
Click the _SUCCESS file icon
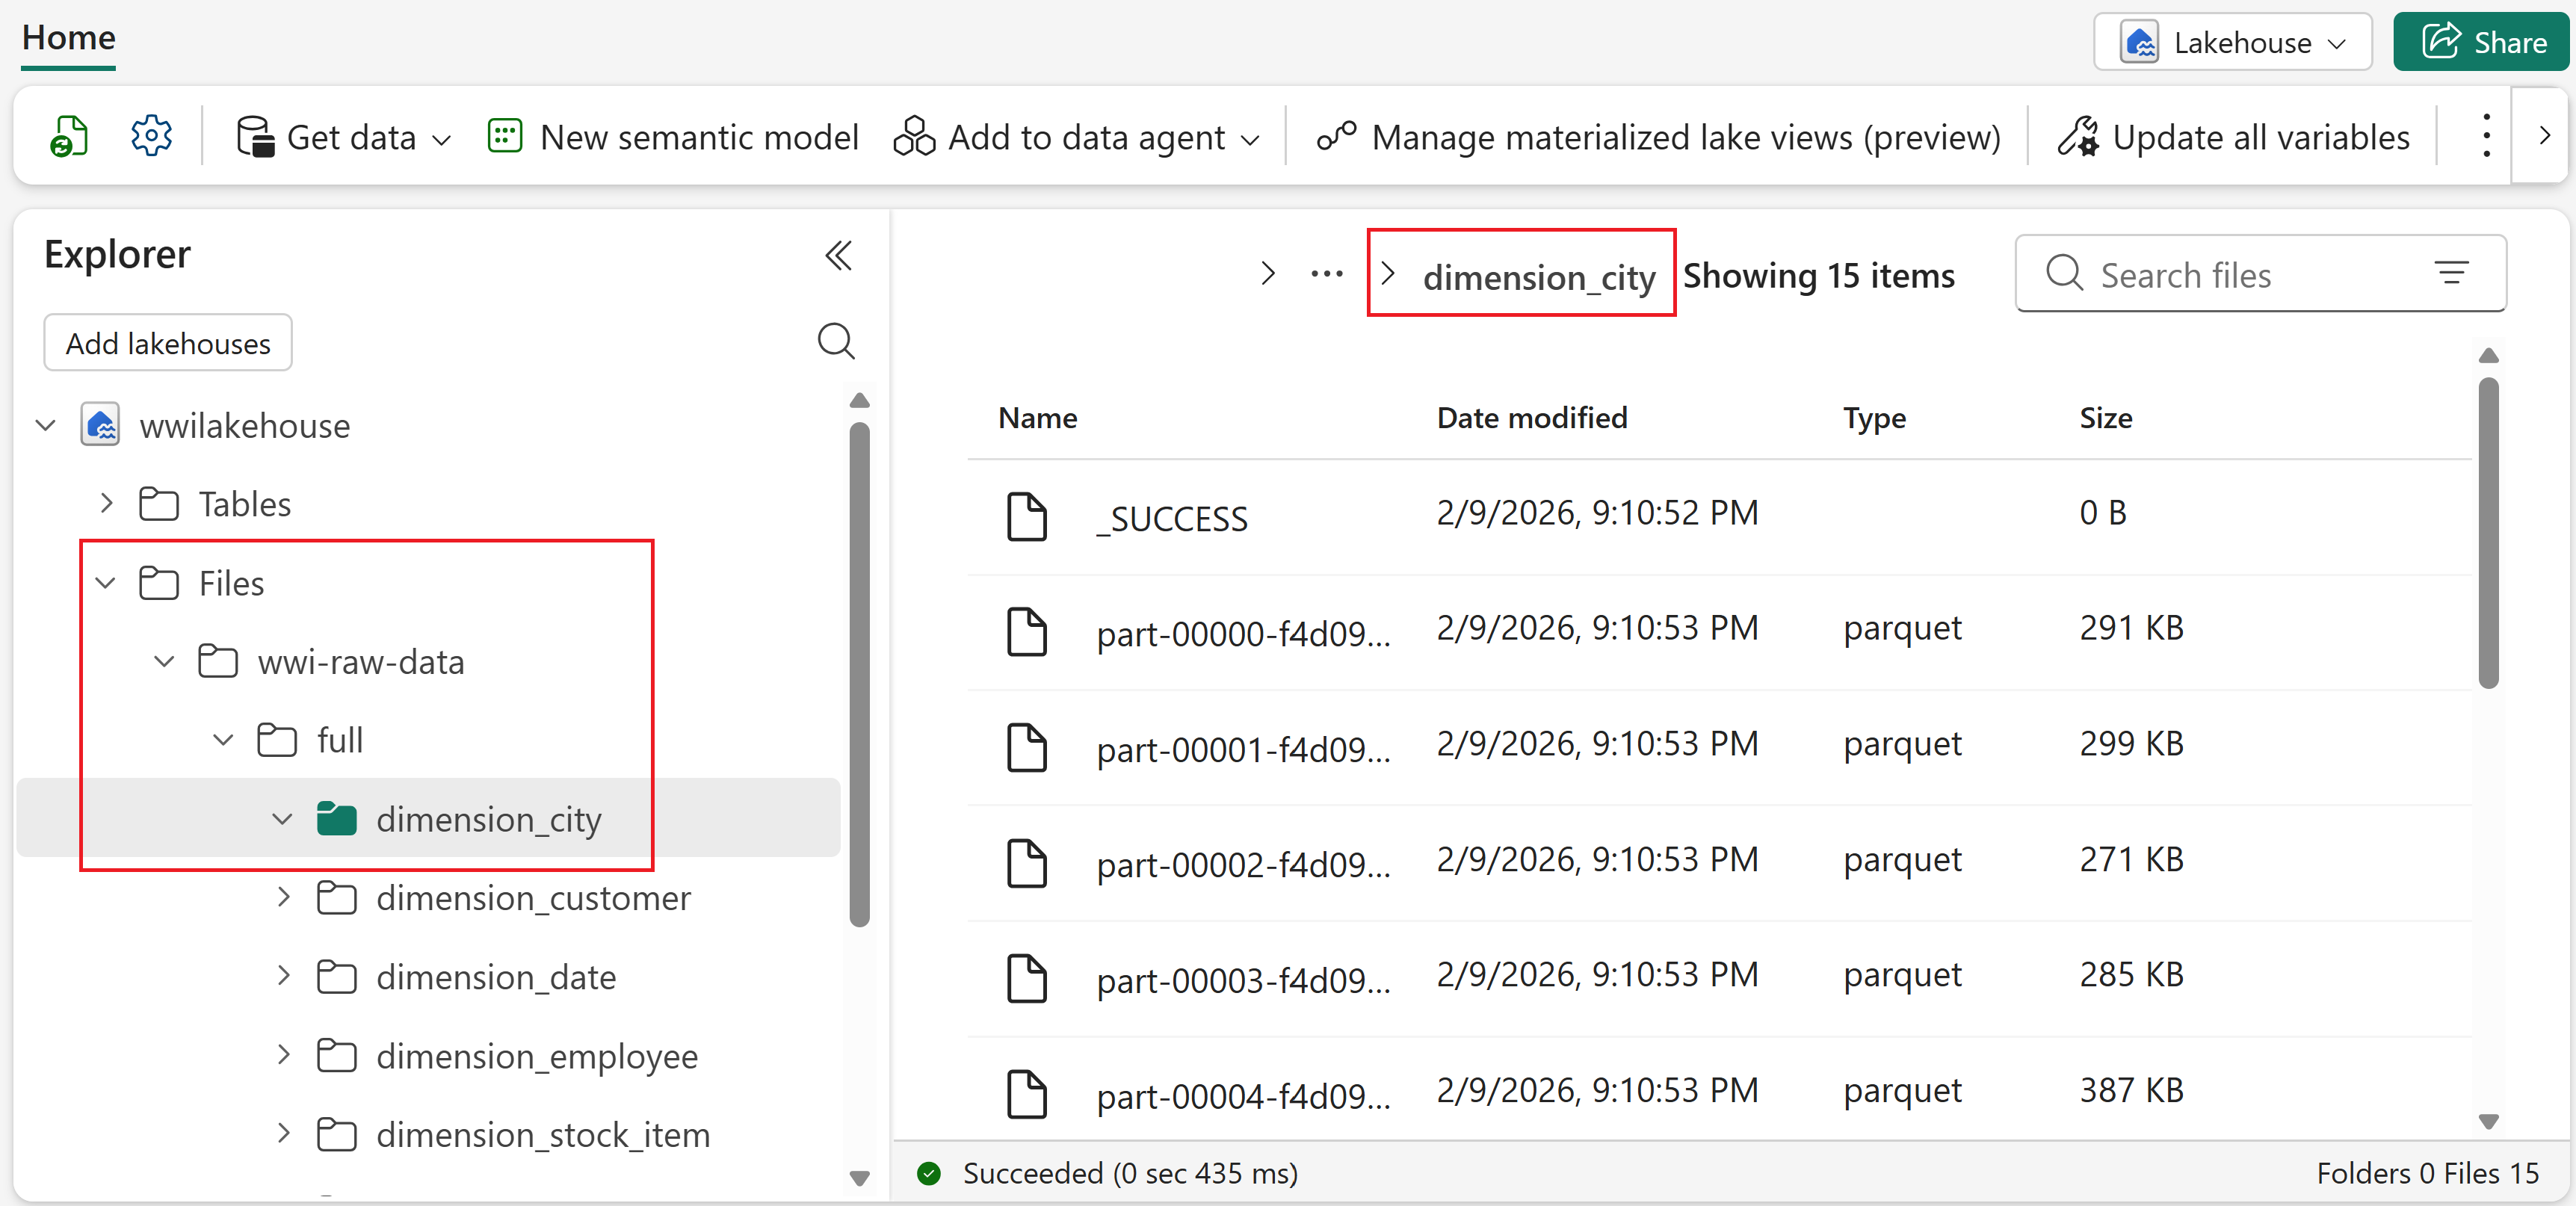tap(1026, 516)
